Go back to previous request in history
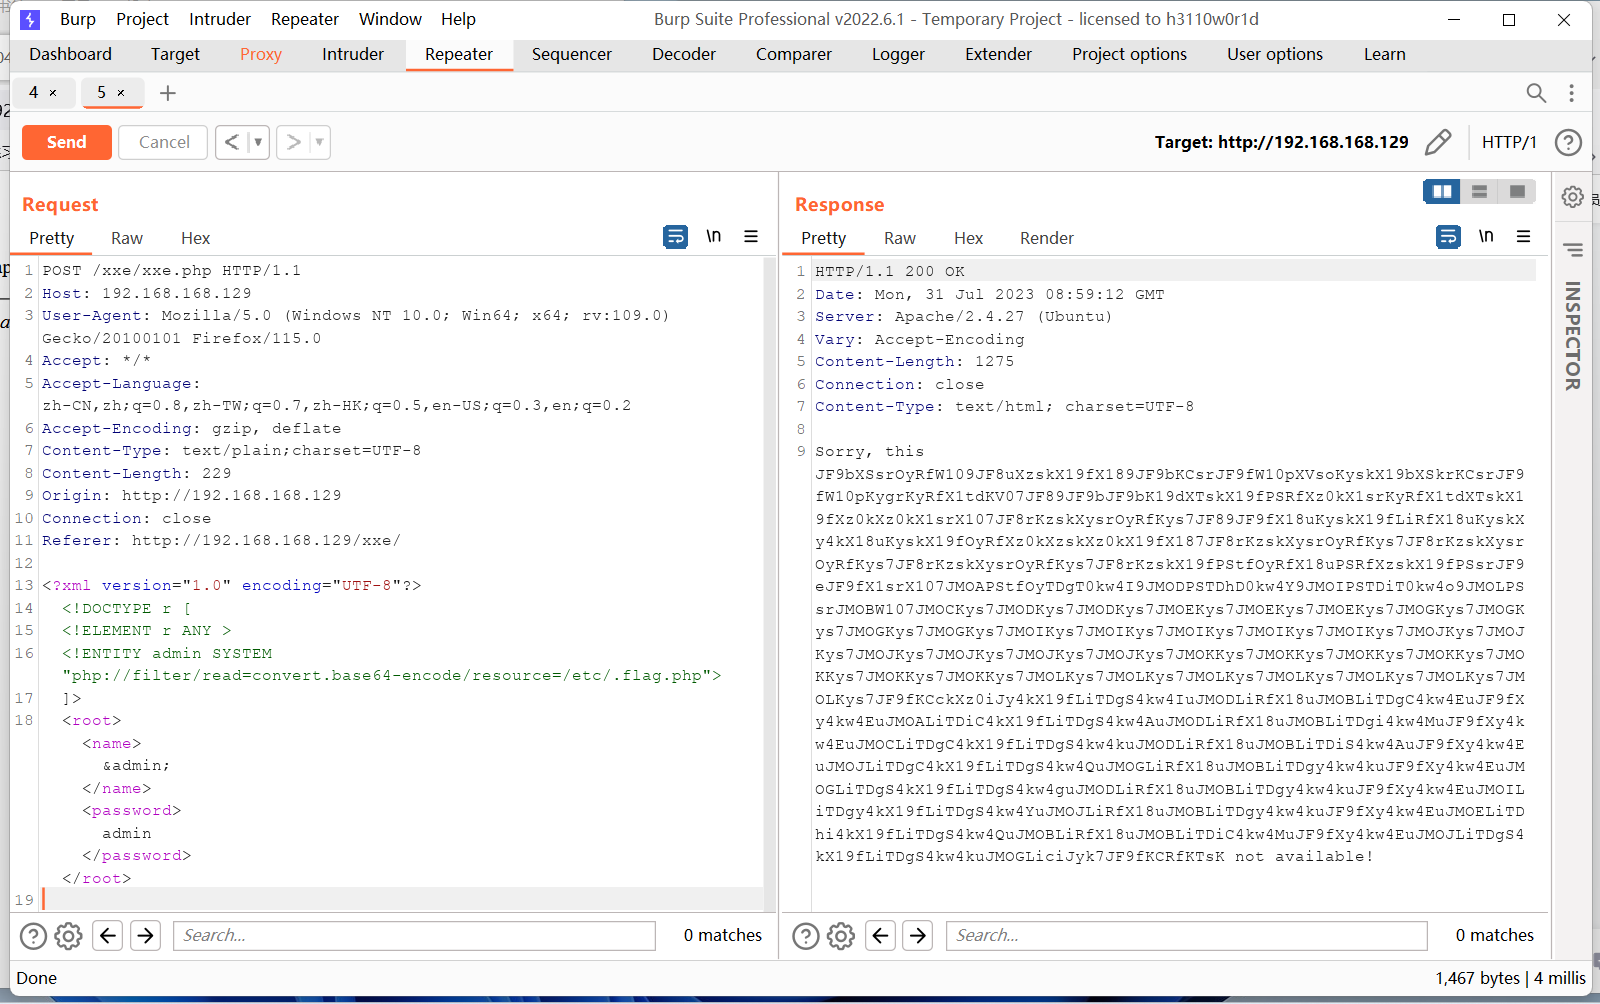The width and height of the screenshot is (1600, 1004). (232, 142)
